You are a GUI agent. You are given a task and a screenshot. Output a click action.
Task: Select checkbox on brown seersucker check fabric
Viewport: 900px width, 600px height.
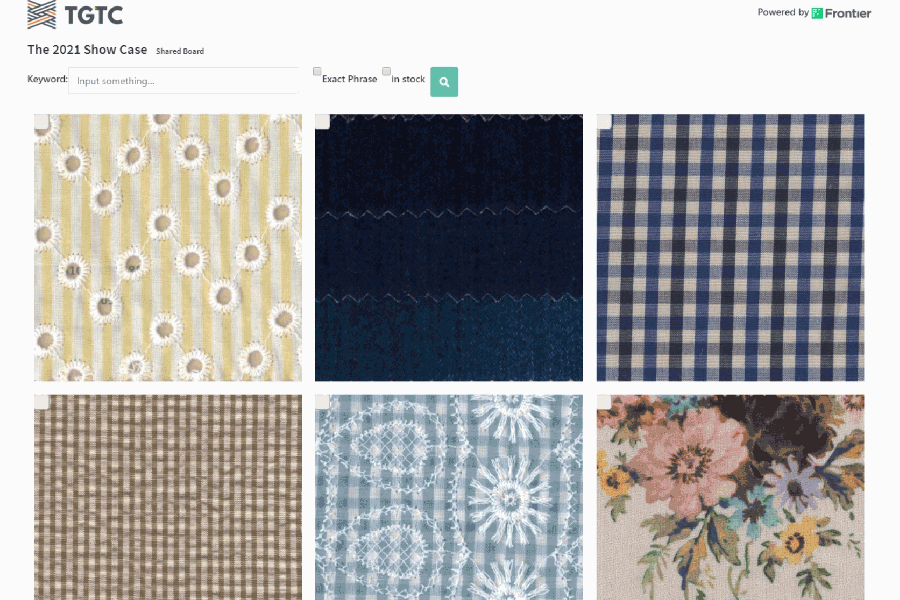[41, 402]
